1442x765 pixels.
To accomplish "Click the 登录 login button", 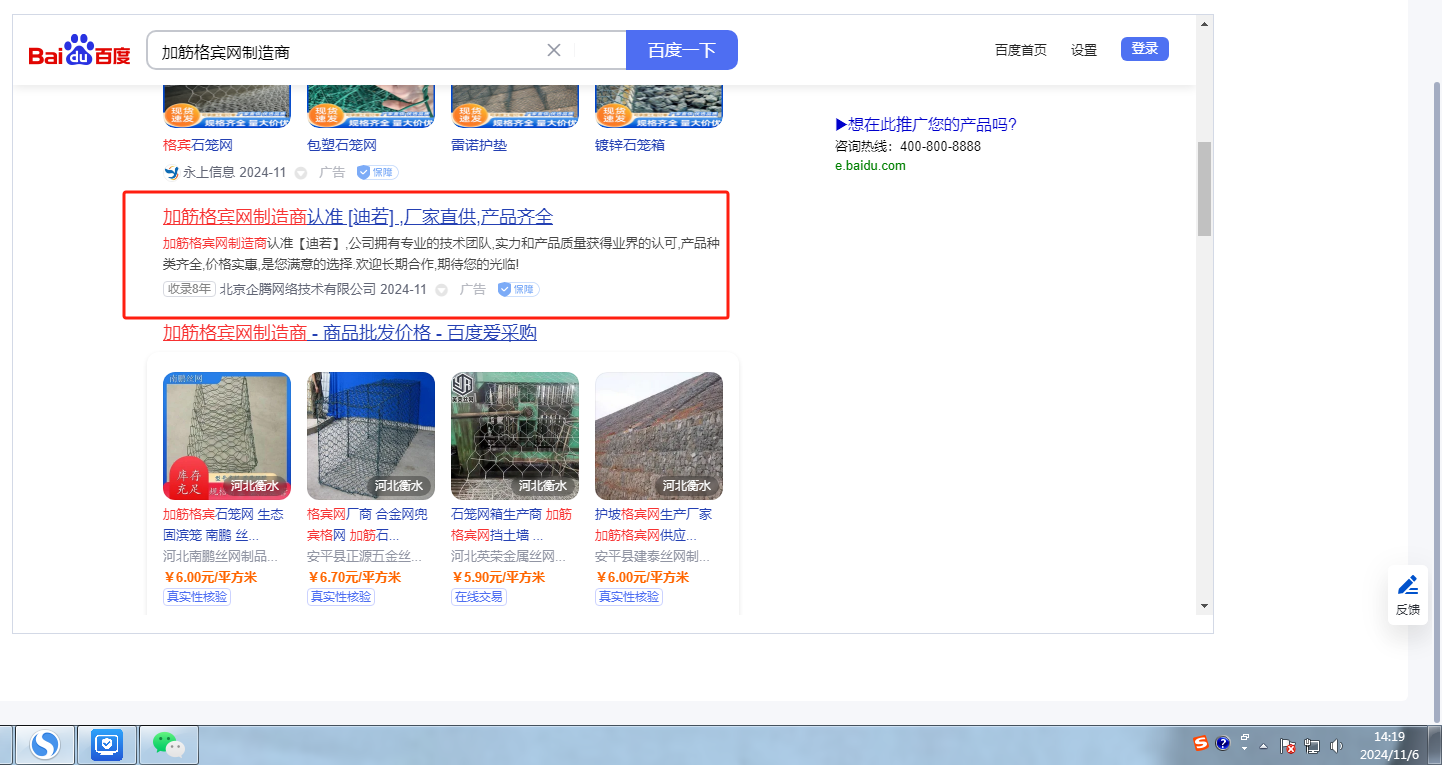I will [x=1145, y=49].
